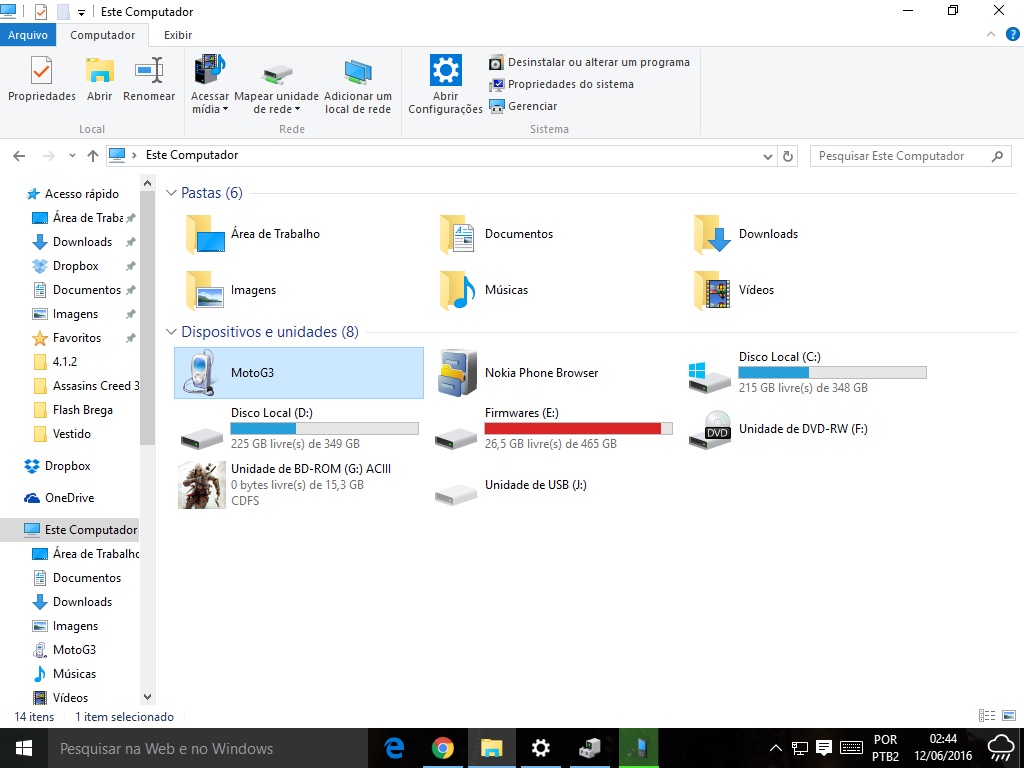Switch to details view layout
Image resolution: width=1024 pixels, height=768 pixels.
point(987,716)
